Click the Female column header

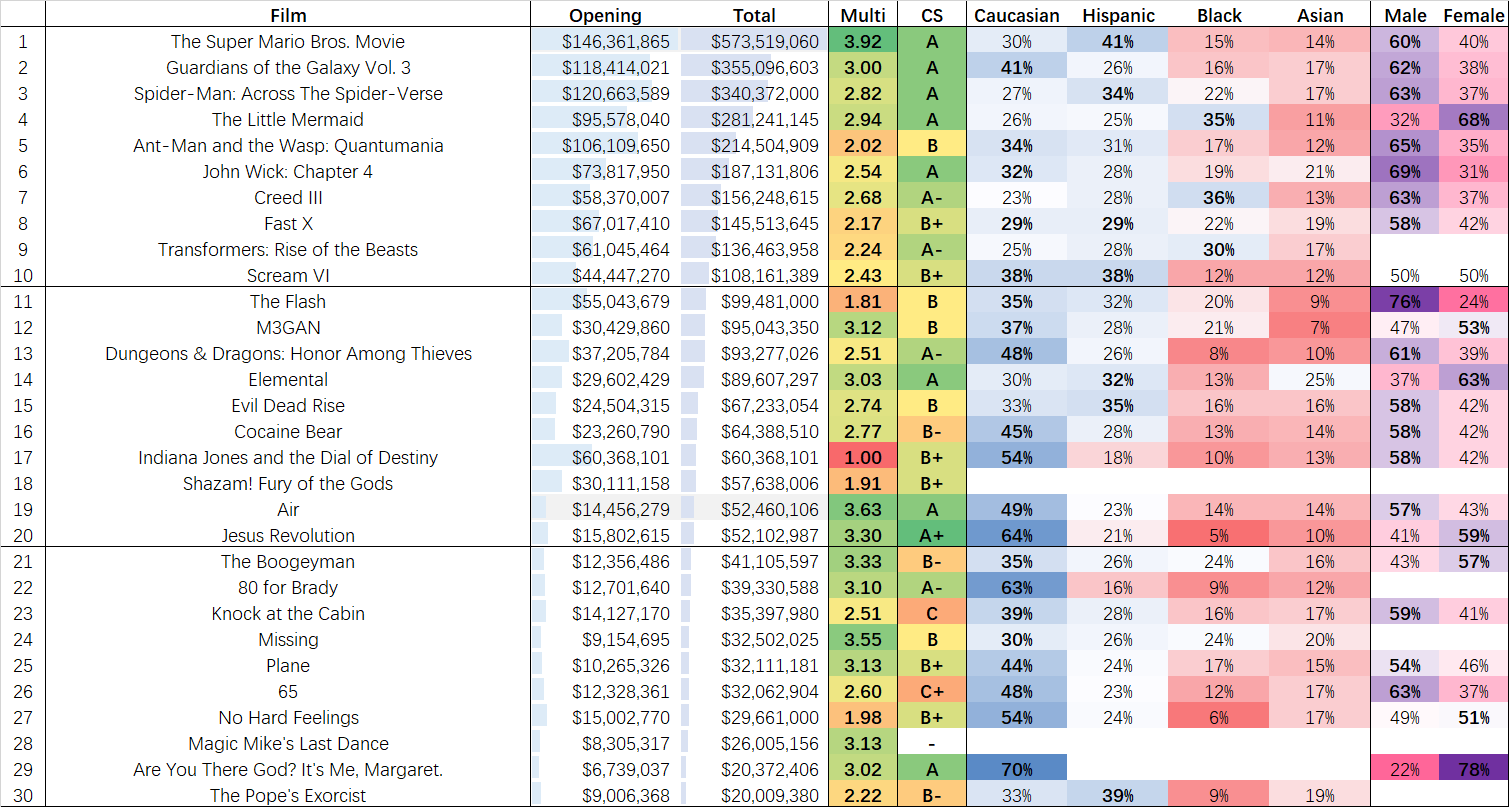pos(1474,15)
